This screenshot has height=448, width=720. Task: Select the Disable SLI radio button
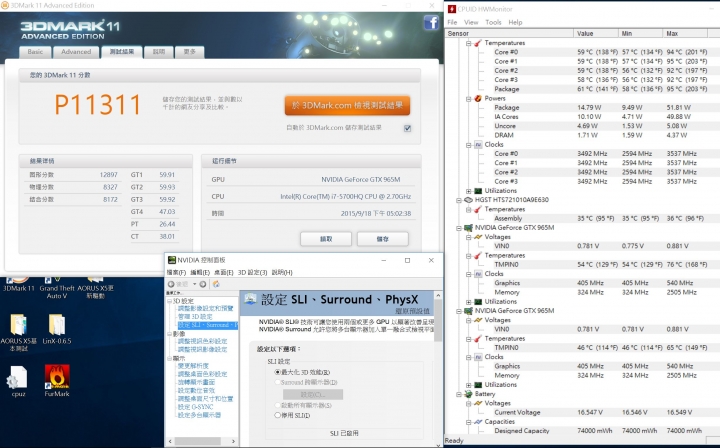277,415
